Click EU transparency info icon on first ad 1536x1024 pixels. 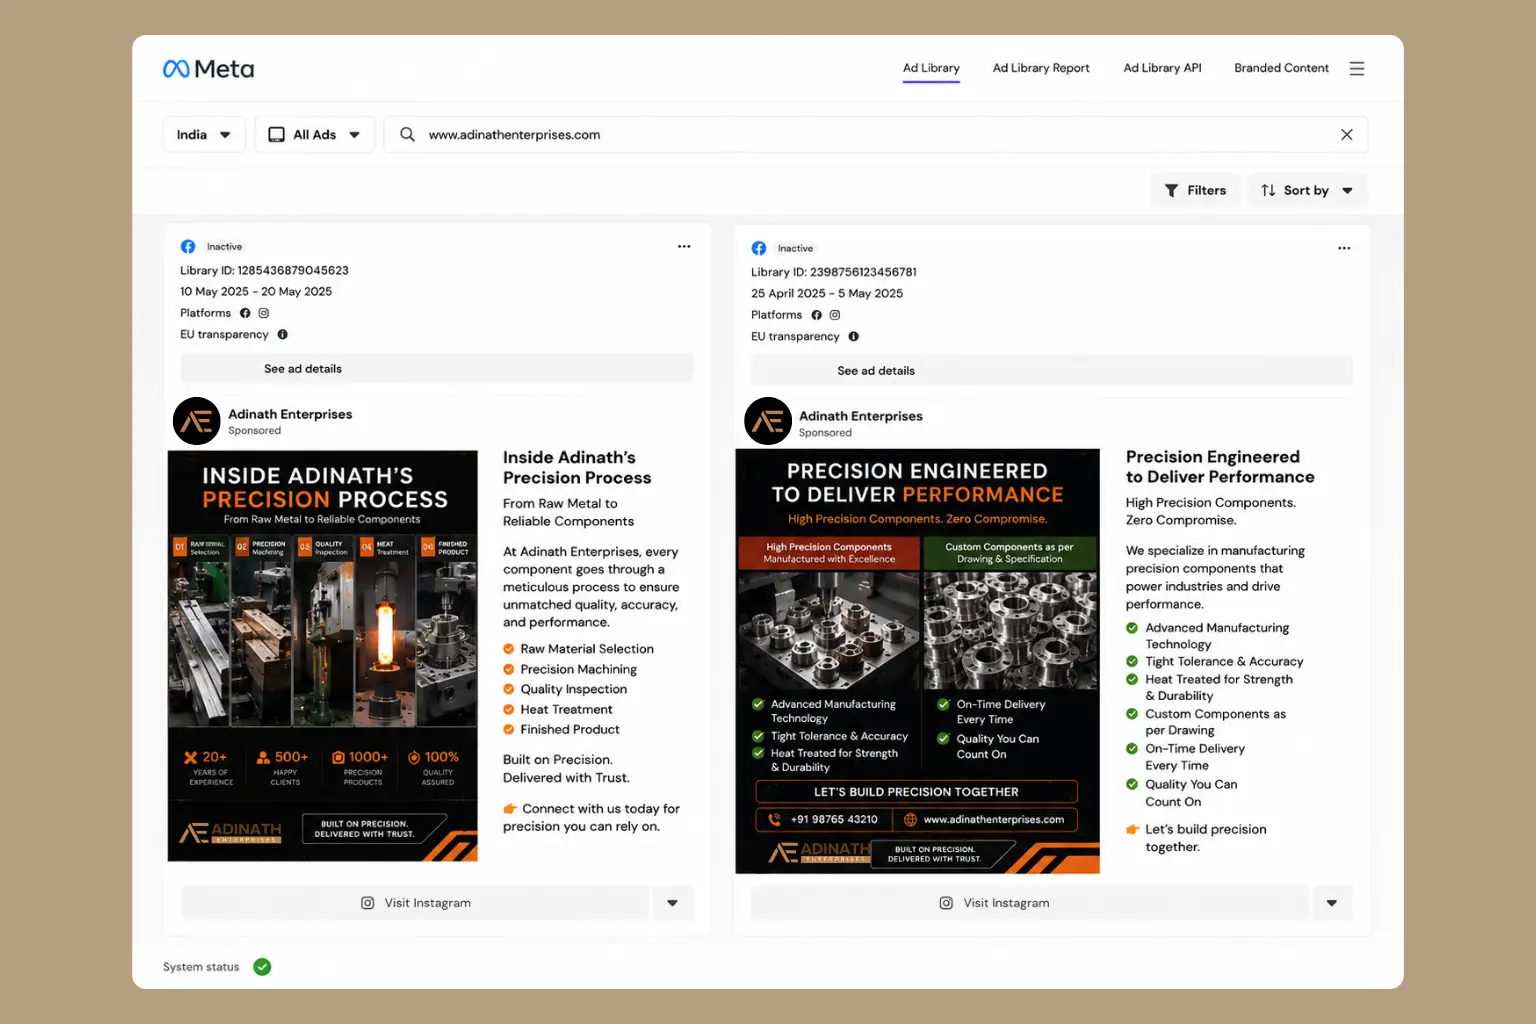(282, 334)
